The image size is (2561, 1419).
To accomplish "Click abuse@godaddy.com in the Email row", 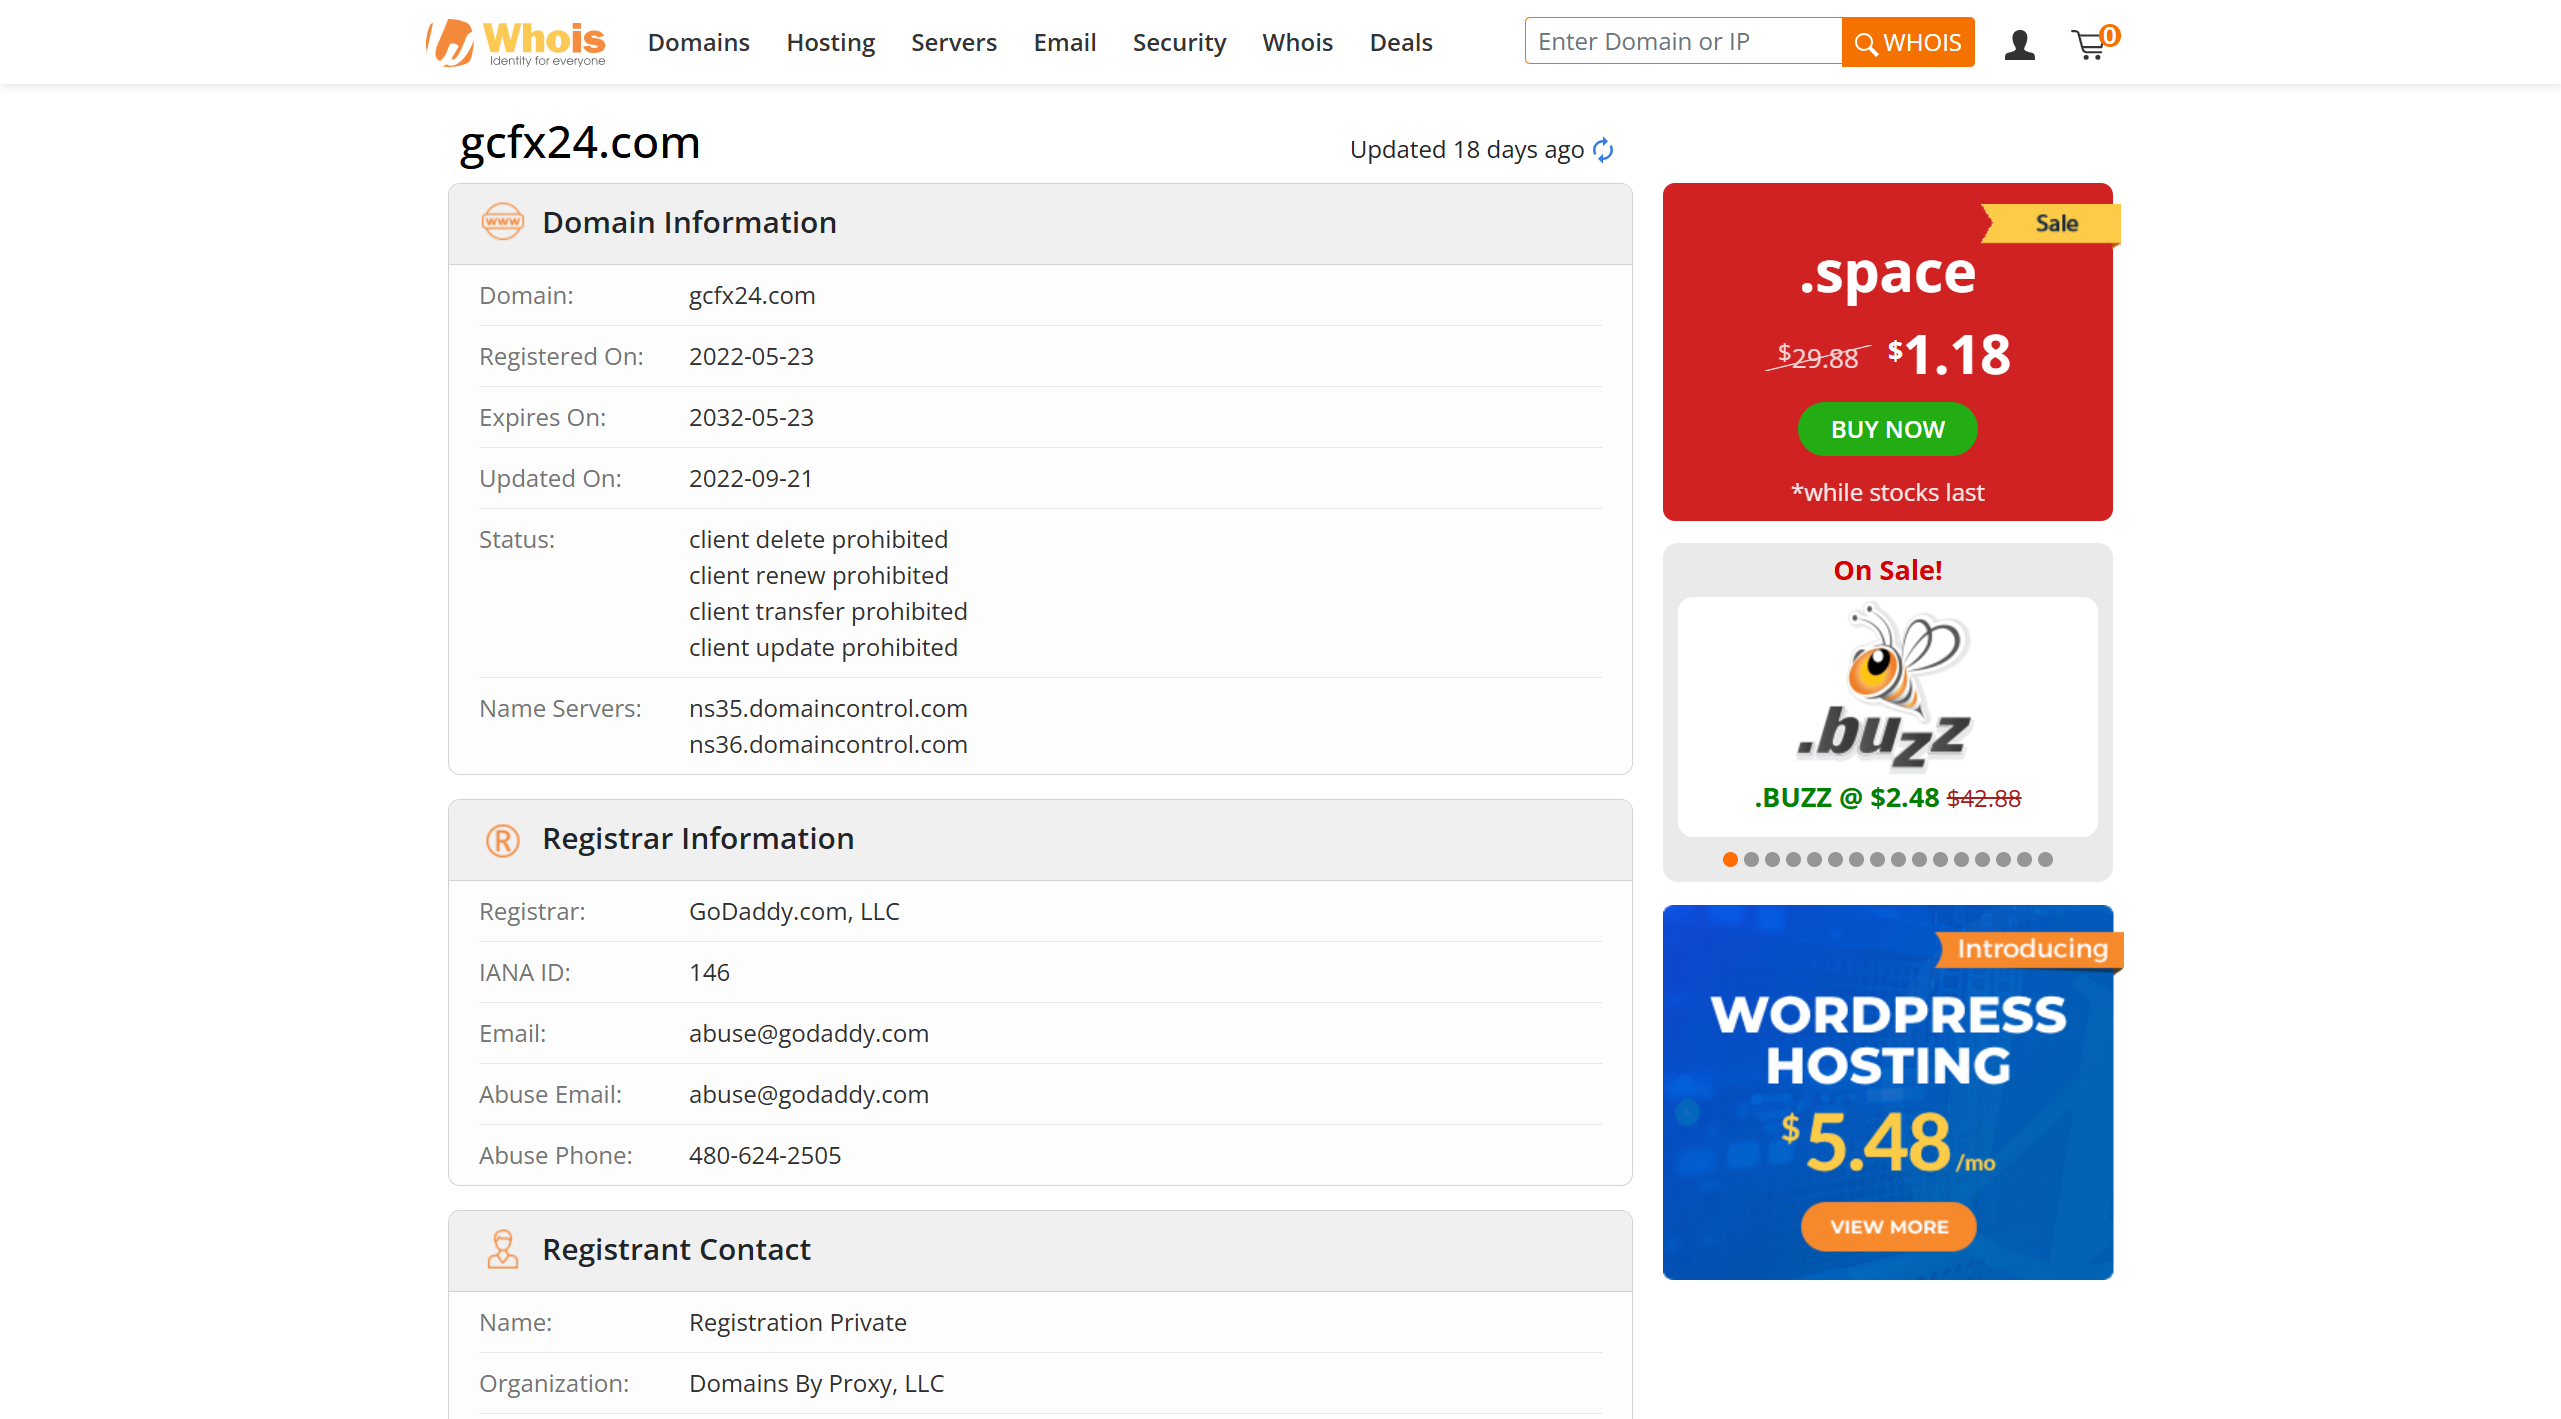I will click(808, 1033).
